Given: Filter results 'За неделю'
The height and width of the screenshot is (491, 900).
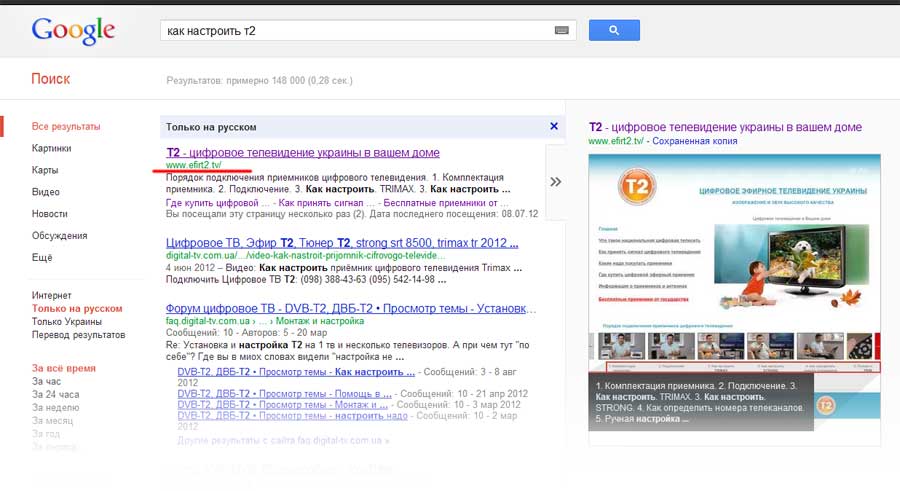Looking at the screenshot, I should (56, 408).
